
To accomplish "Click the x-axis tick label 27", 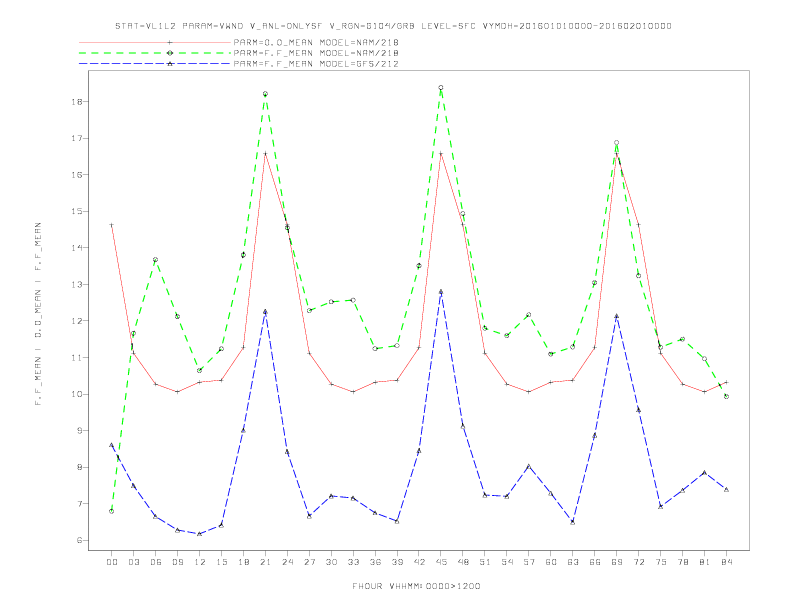I will click(x=309, y=562).
